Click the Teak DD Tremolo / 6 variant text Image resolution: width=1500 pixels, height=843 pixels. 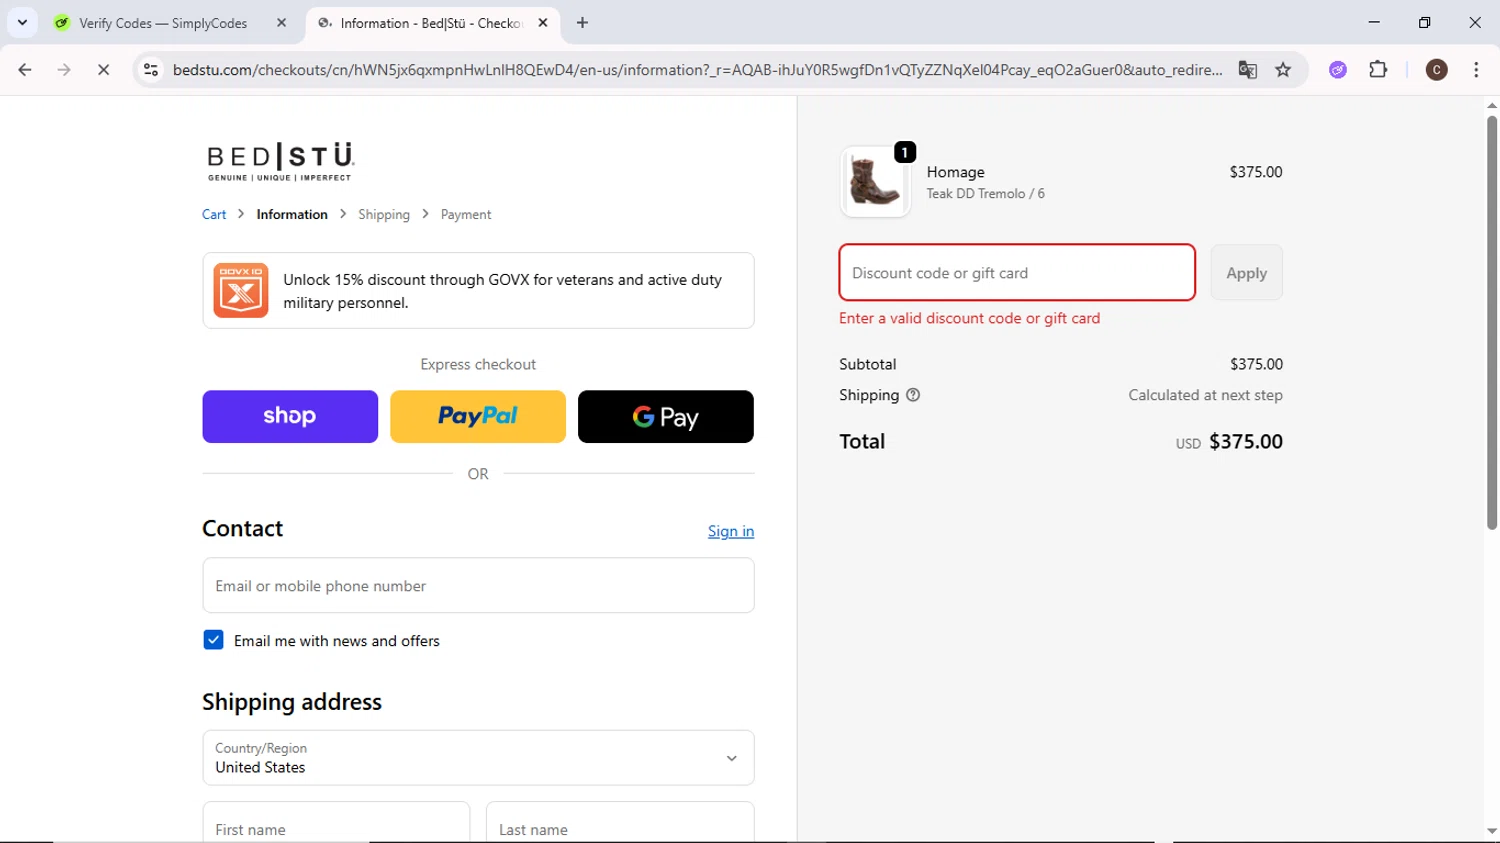(x=985, y=194)
